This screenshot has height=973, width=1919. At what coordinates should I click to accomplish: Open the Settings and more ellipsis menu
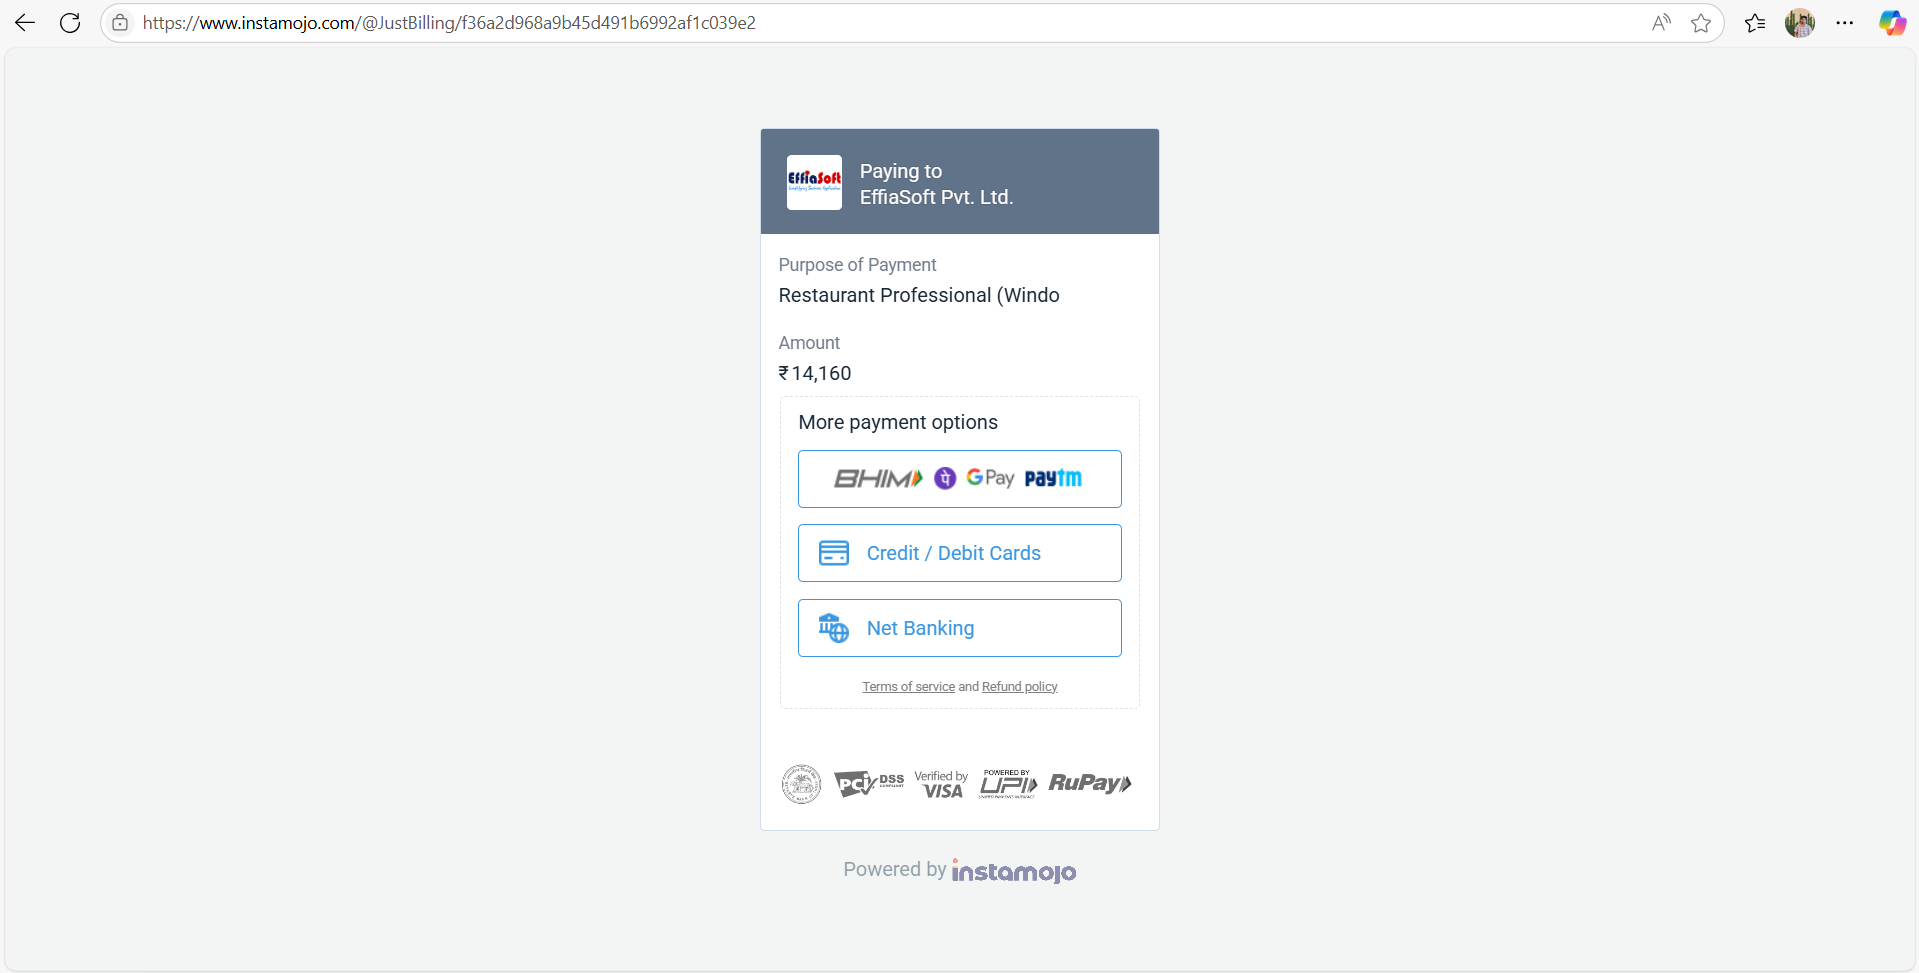1845,23
